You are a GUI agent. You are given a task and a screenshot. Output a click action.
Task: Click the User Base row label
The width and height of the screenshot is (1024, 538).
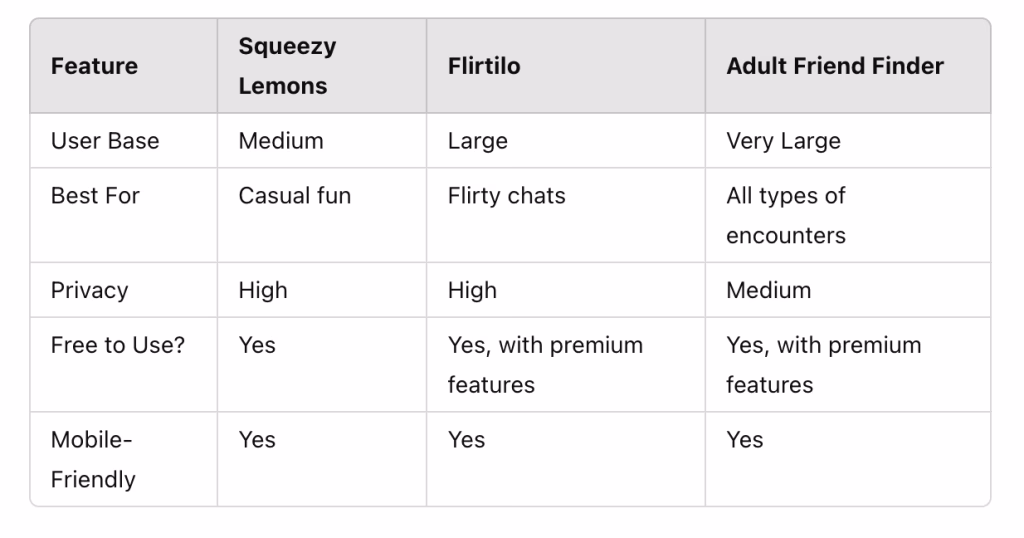(x=105, y=141)
